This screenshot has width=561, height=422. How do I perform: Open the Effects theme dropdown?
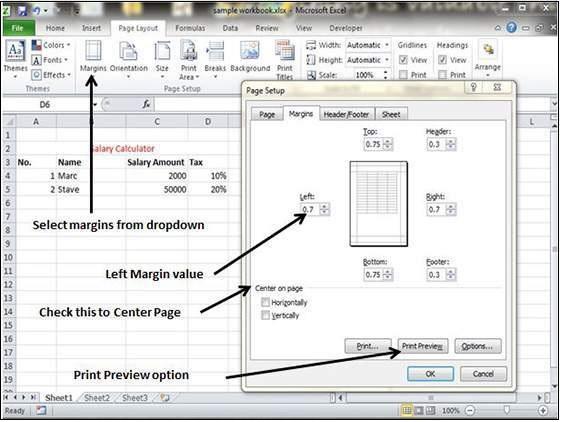point(51,75)
